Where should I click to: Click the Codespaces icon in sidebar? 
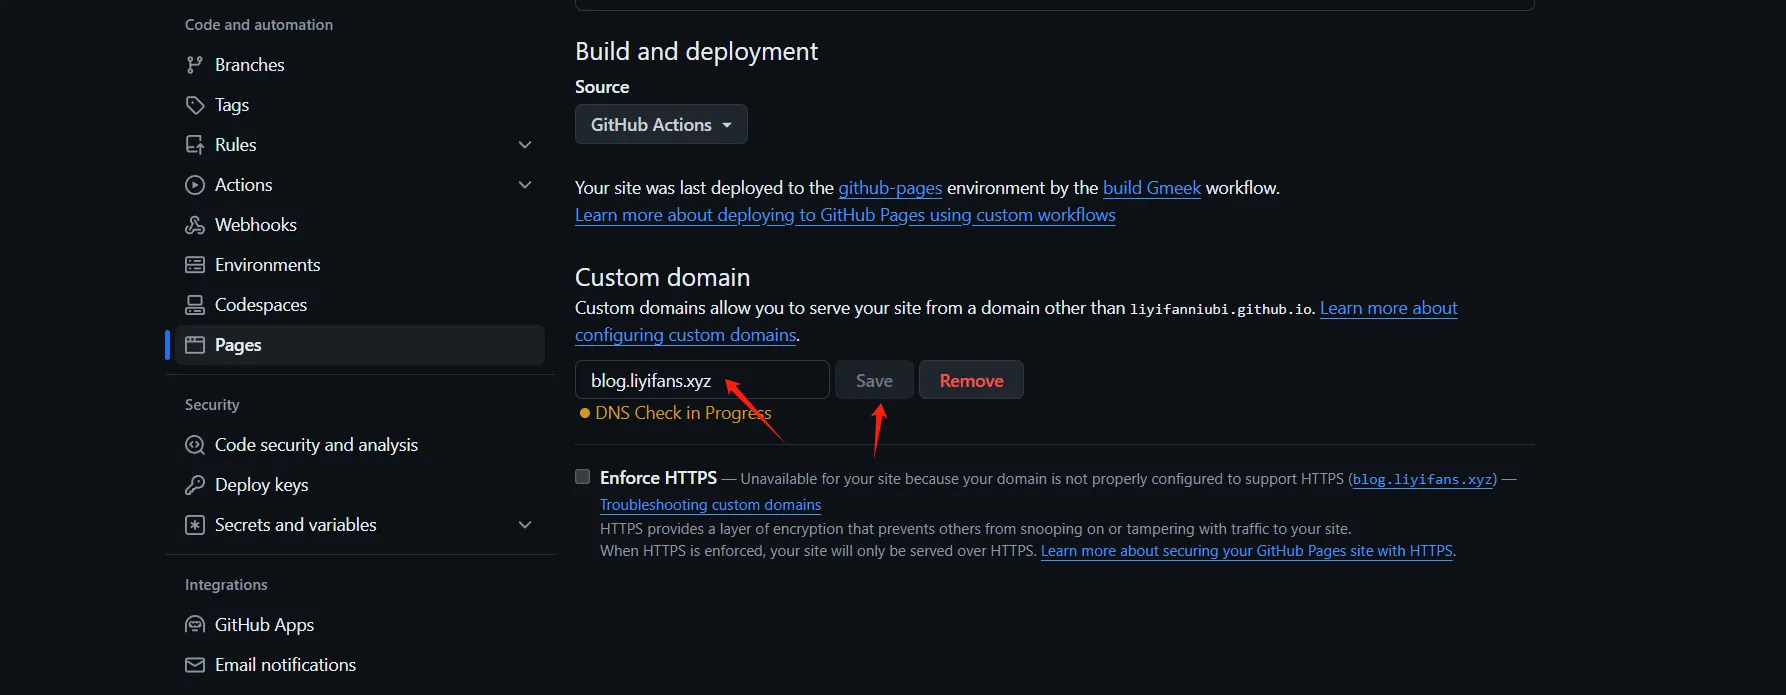[195, 305]
